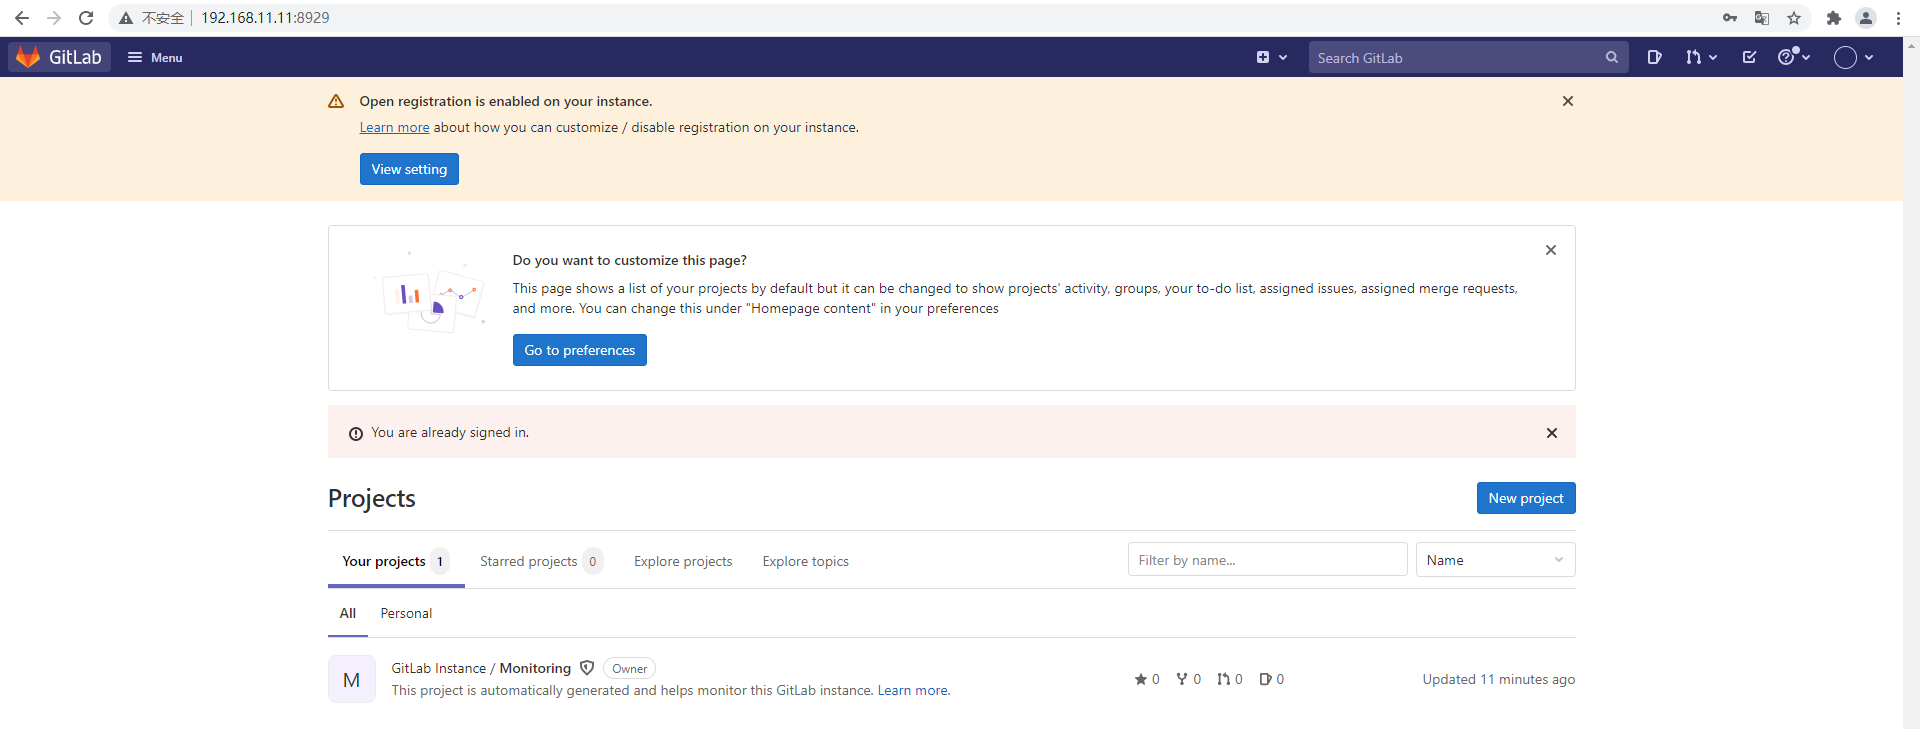Open the To-Do List checkmark icon
Image resolution: width=1920 pixels, height=729 pixels.
click(1749, 57)
